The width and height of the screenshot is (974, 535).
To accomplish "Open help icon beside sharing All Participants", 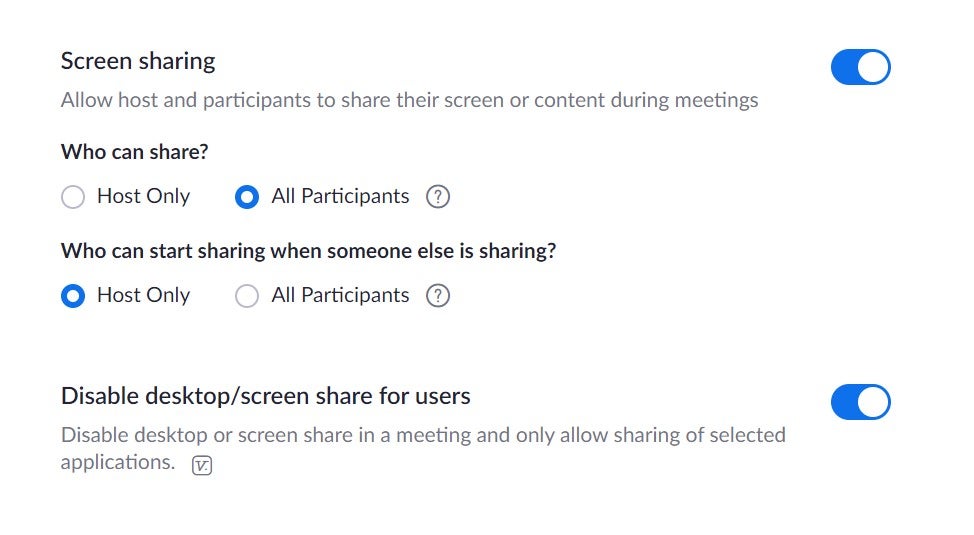I will 438,197.
